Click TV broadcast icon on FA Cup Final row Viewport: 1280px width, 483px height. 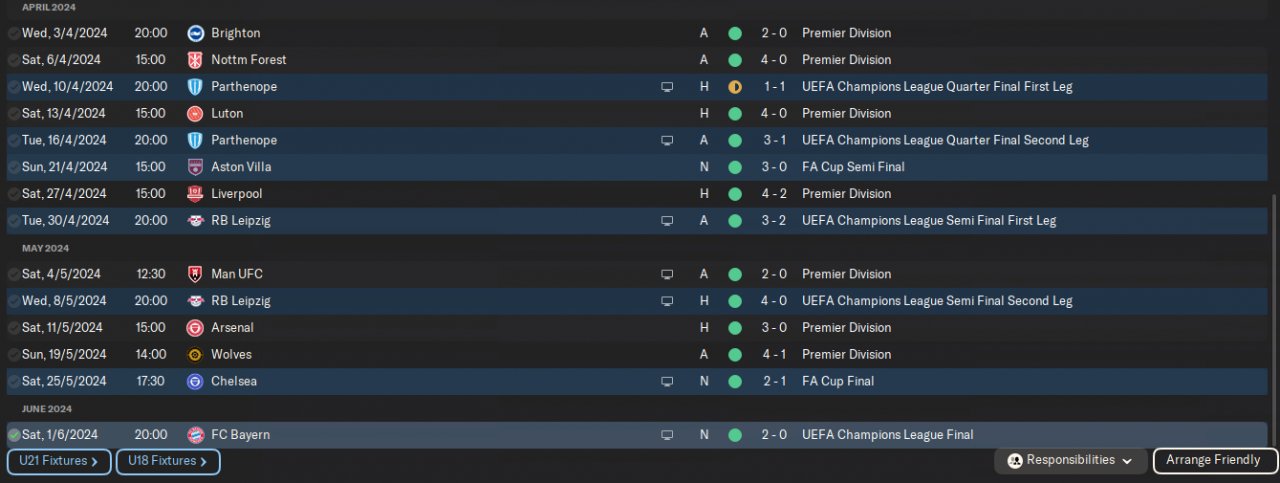tap(667, 381)
